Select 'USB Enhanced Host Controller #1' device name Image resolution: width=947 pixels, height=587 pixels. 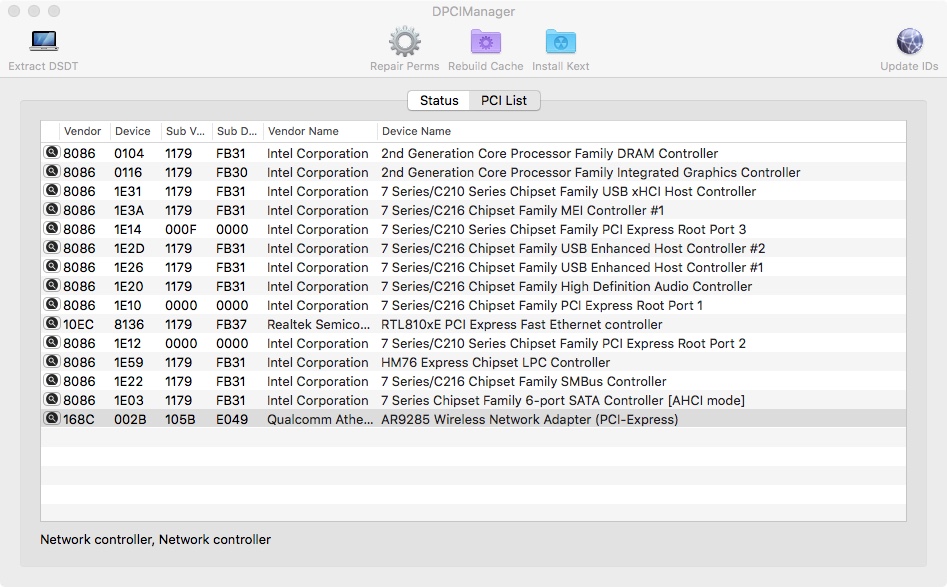[x=572, y=268]
